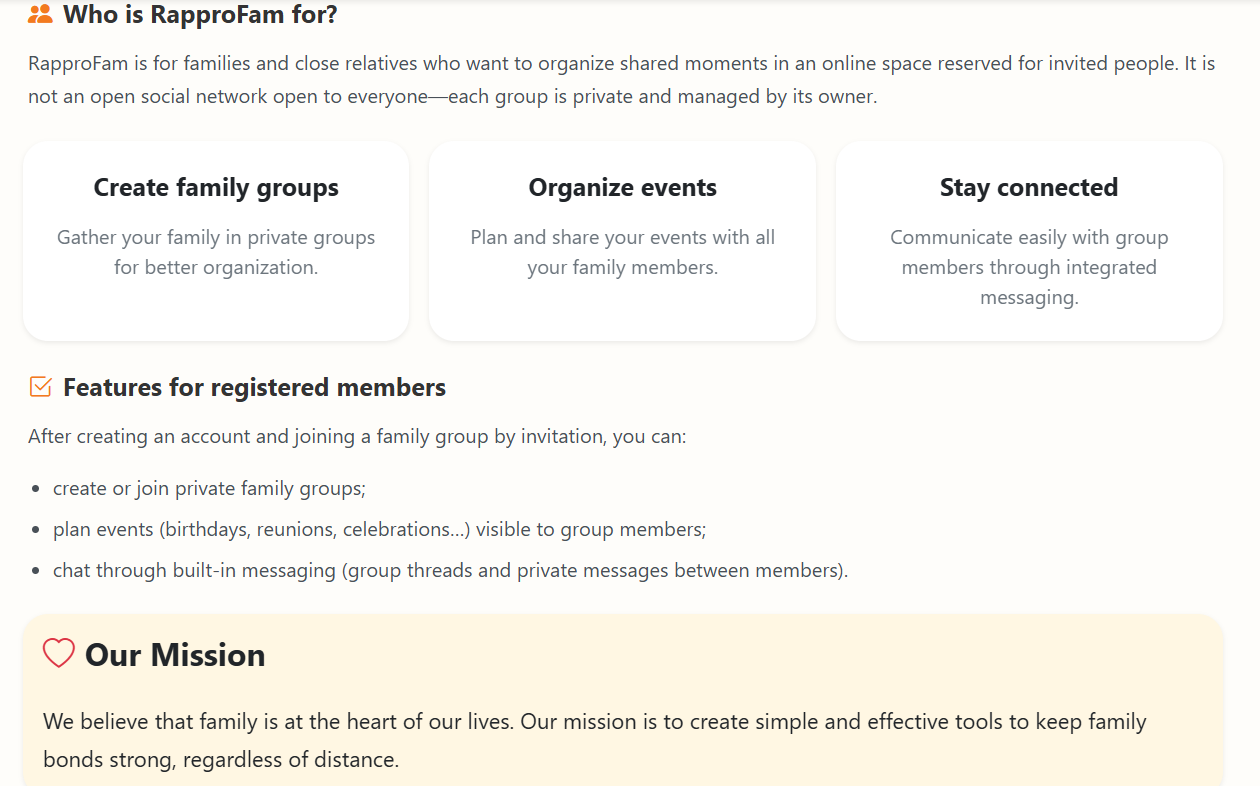Select the Stay connected card title
Viewport: 1260px width, 786px height.
point(1029,188)
